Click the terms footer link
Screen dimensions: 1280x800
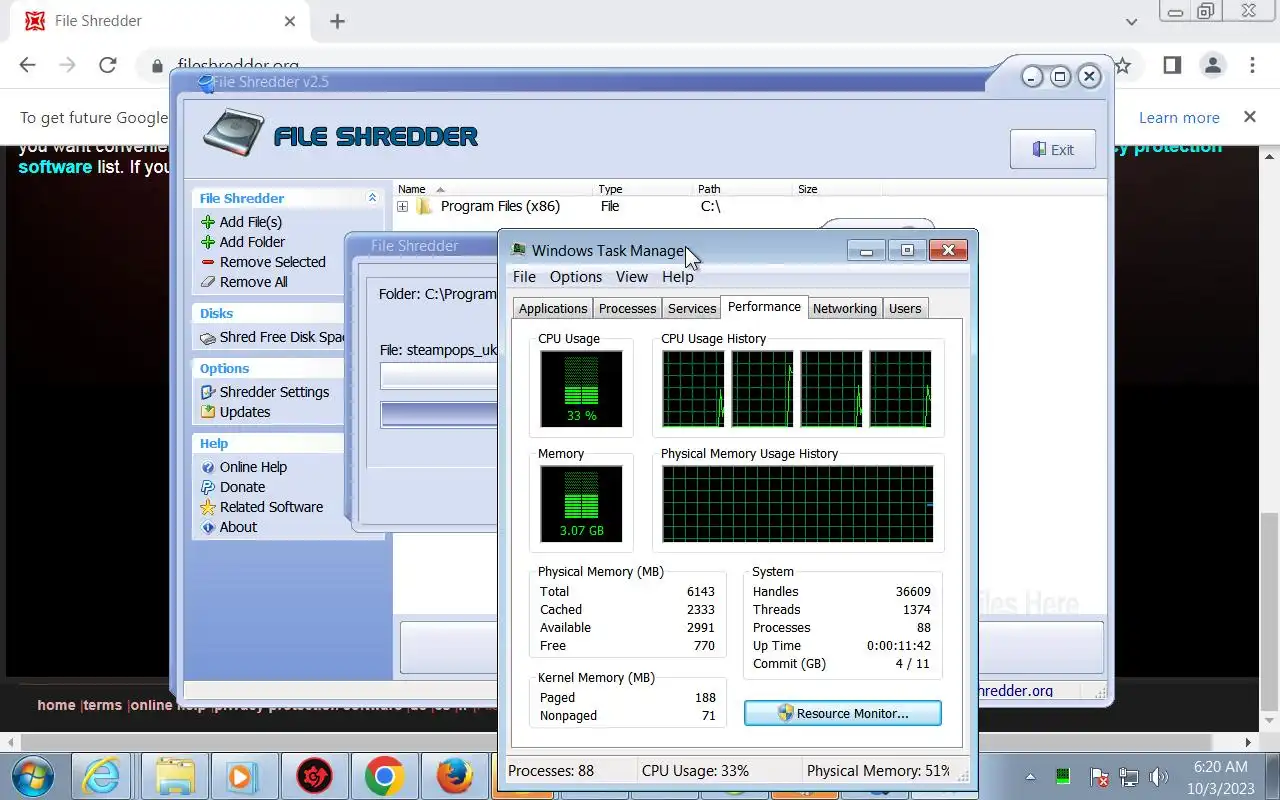[x=102, y=705]
